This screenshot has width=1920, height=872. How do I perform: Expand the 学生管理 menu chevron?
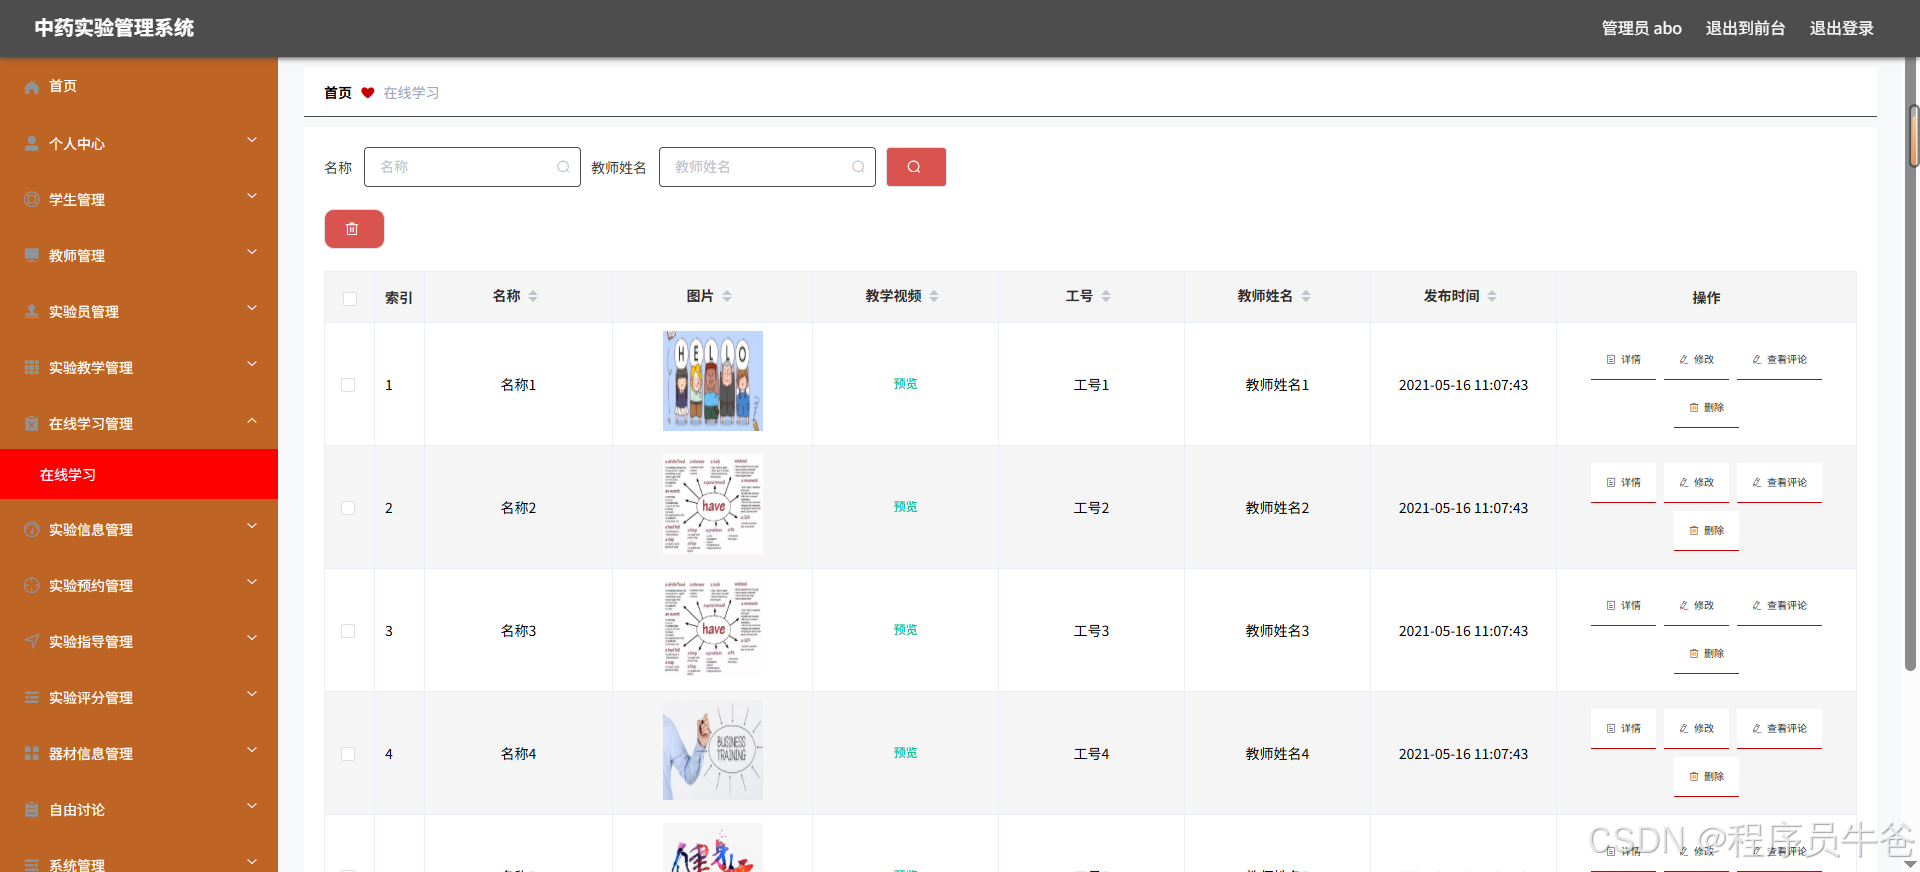252,196
